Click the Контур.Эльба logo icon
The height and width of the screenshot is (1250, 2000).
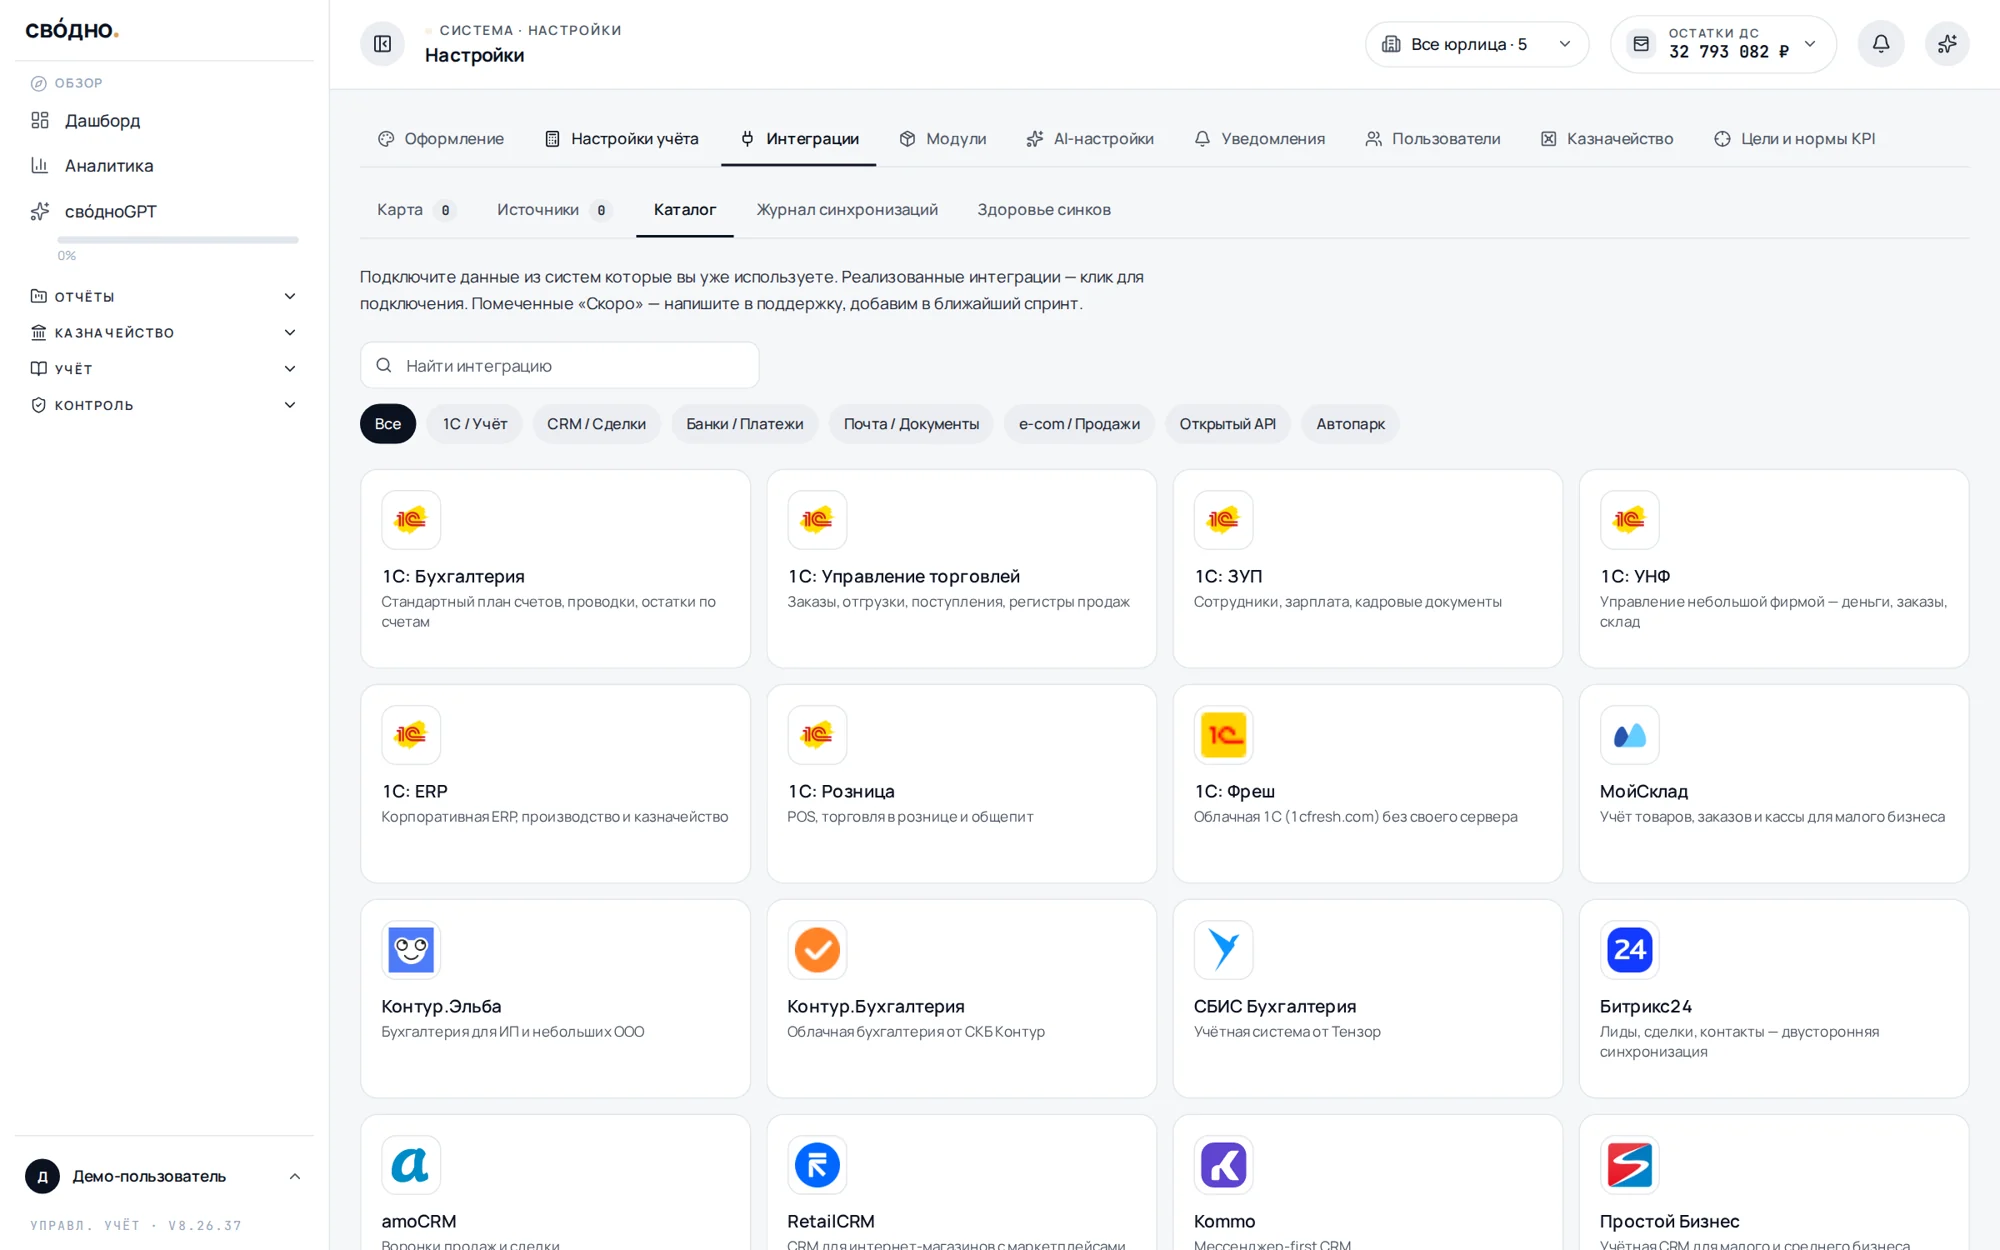[411, 950]
